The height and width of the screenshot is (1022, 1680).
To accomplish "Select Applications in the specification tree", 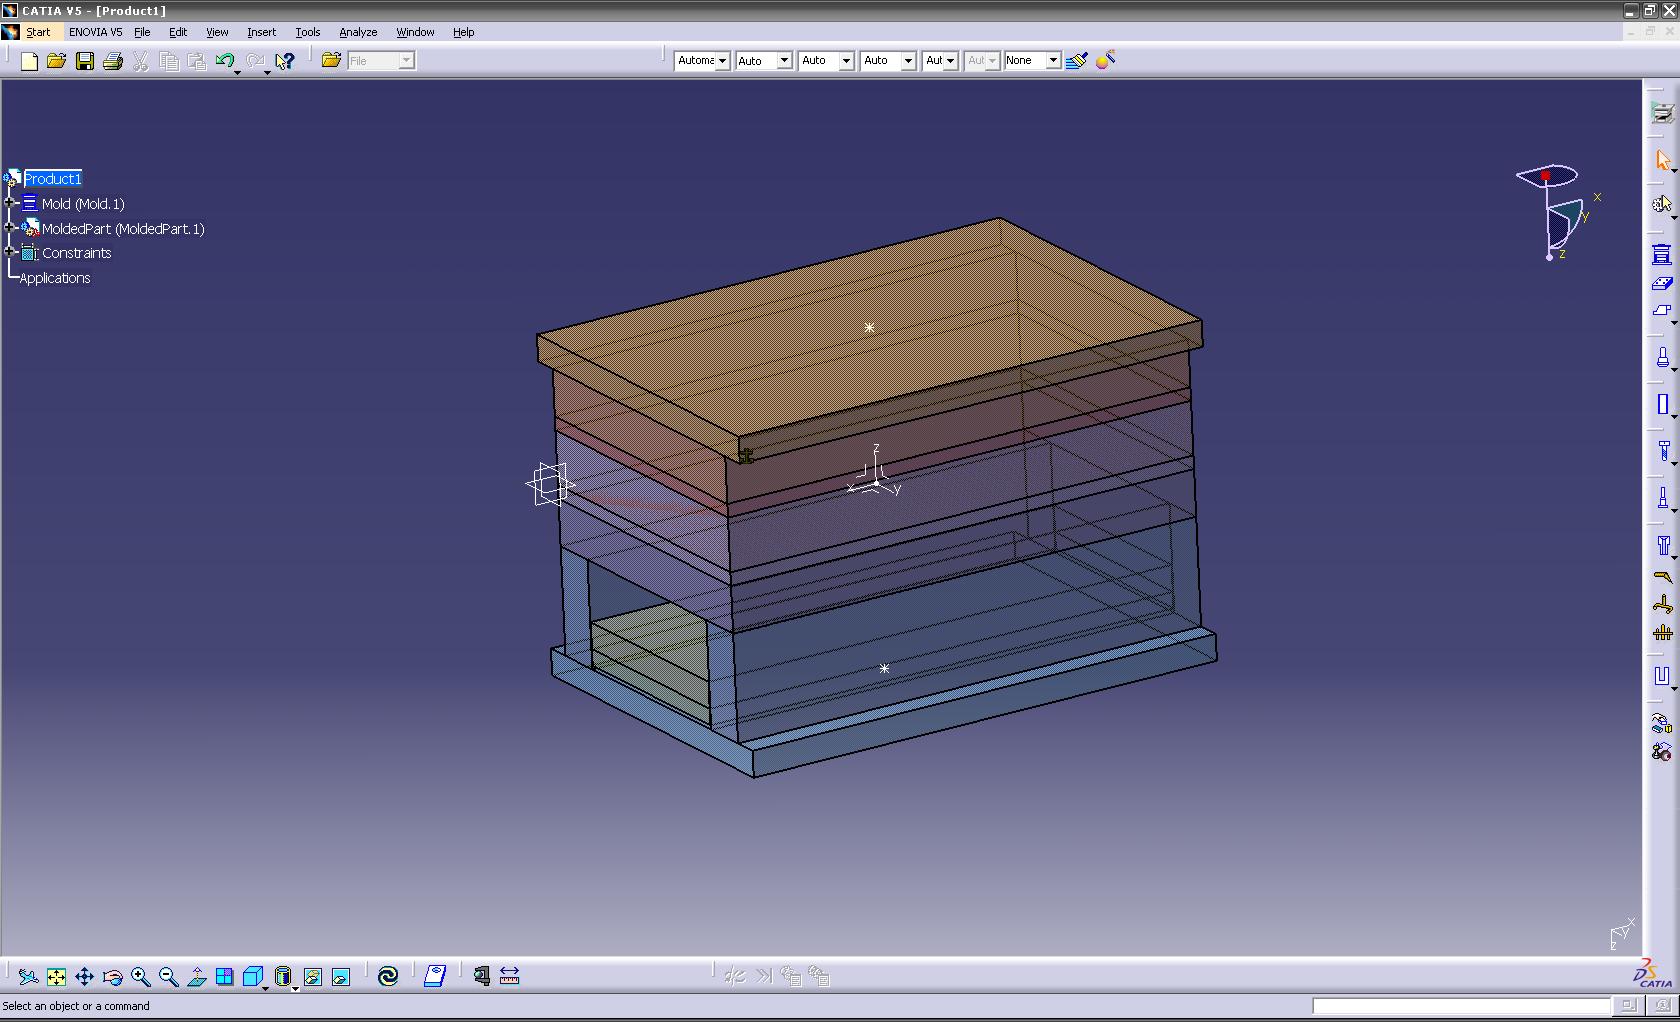I will click(55, 278).
